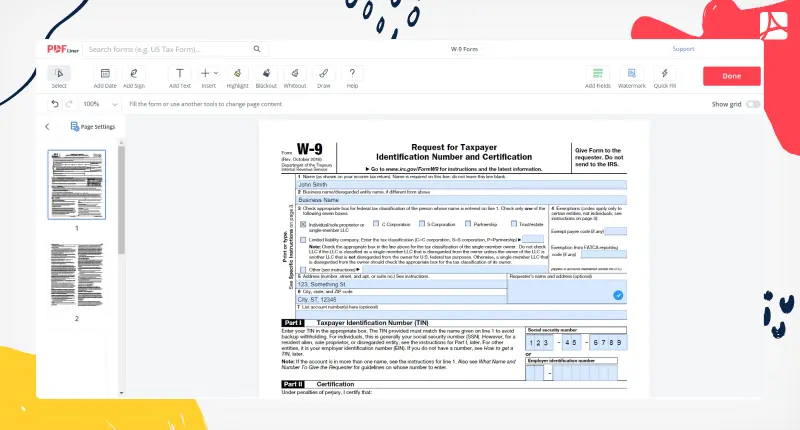Open Page Settings
The image size is (800, 430).
[93, 127]
